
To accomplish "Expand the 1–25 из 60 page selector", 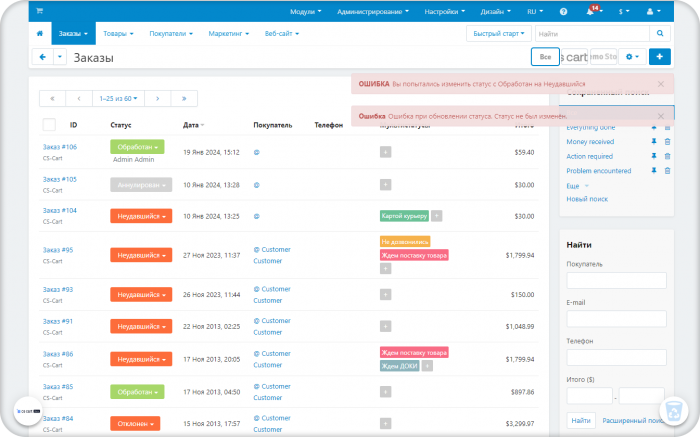I will [118, 99].
